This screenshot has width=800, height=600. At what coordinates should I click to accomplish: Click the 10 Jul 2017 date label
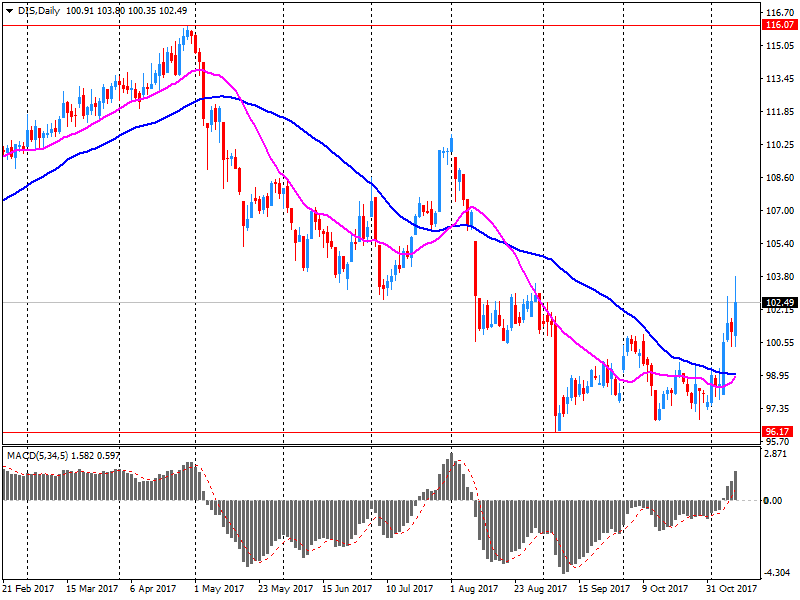(x=410, y=589)
